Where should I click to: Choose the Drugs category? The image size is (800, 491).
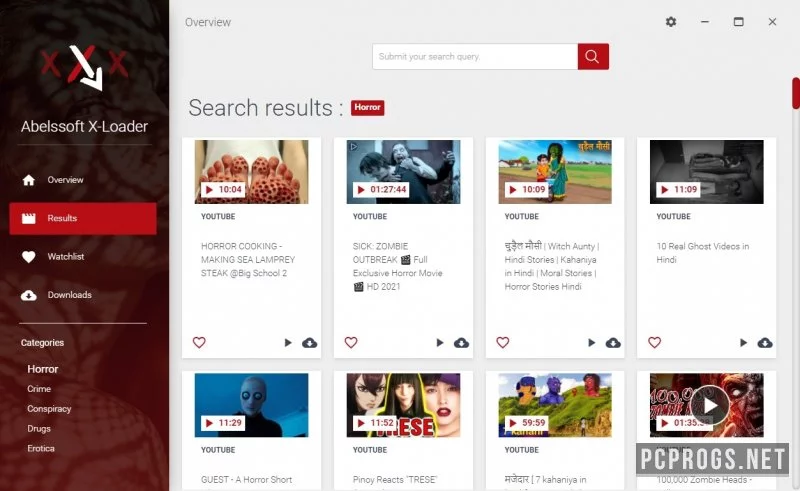pos(39,429)
